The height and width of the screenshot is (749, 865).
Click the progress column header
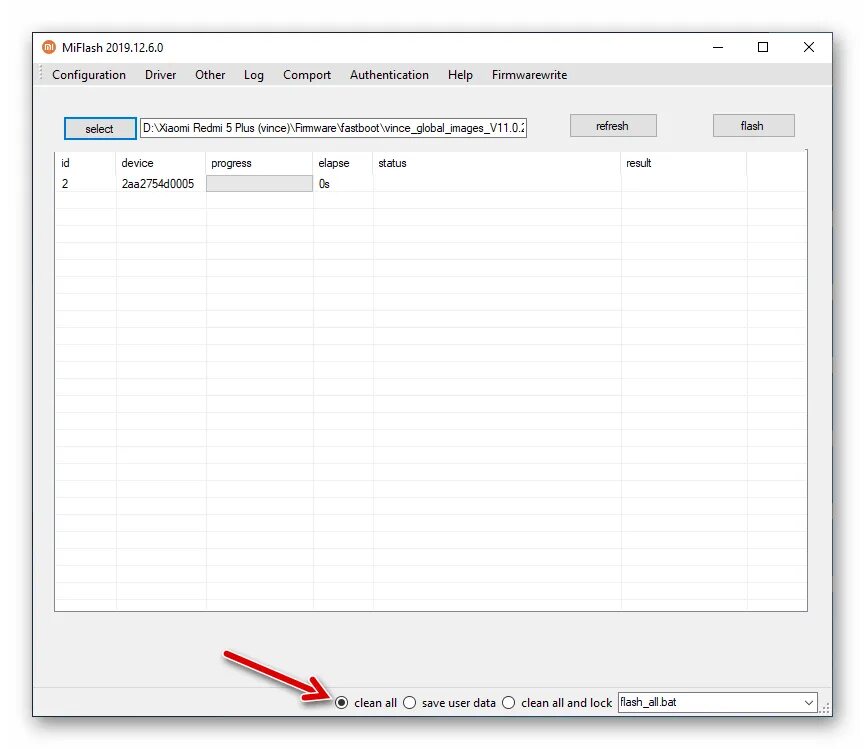pos(259,163)
